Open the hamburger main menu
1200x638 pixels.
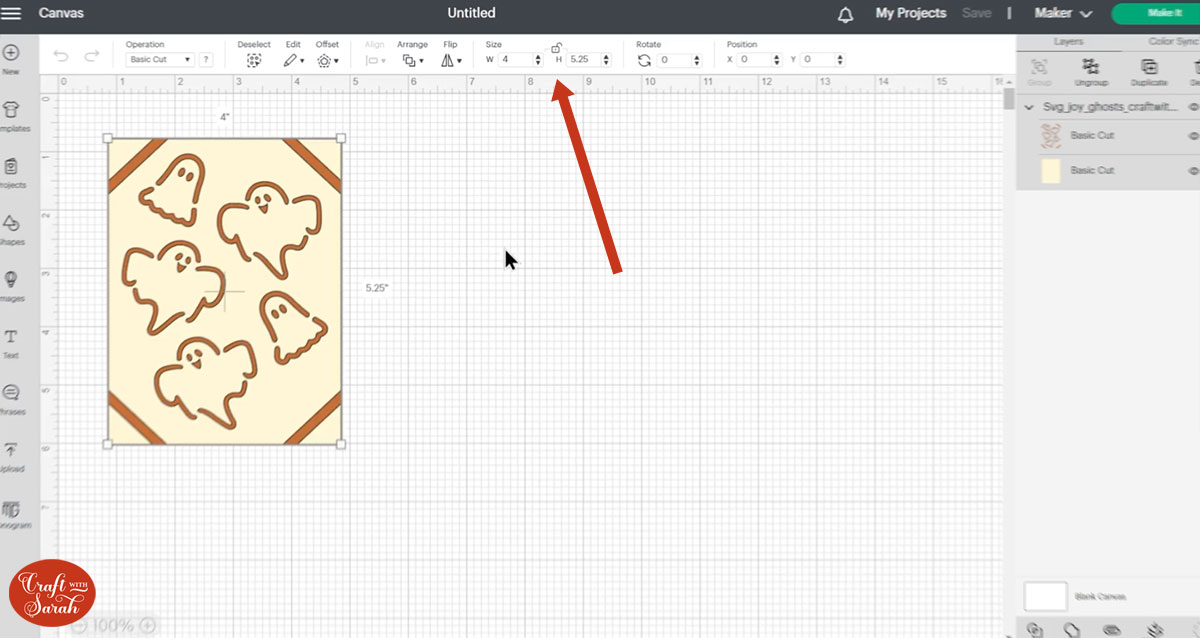tap(12, 13)
